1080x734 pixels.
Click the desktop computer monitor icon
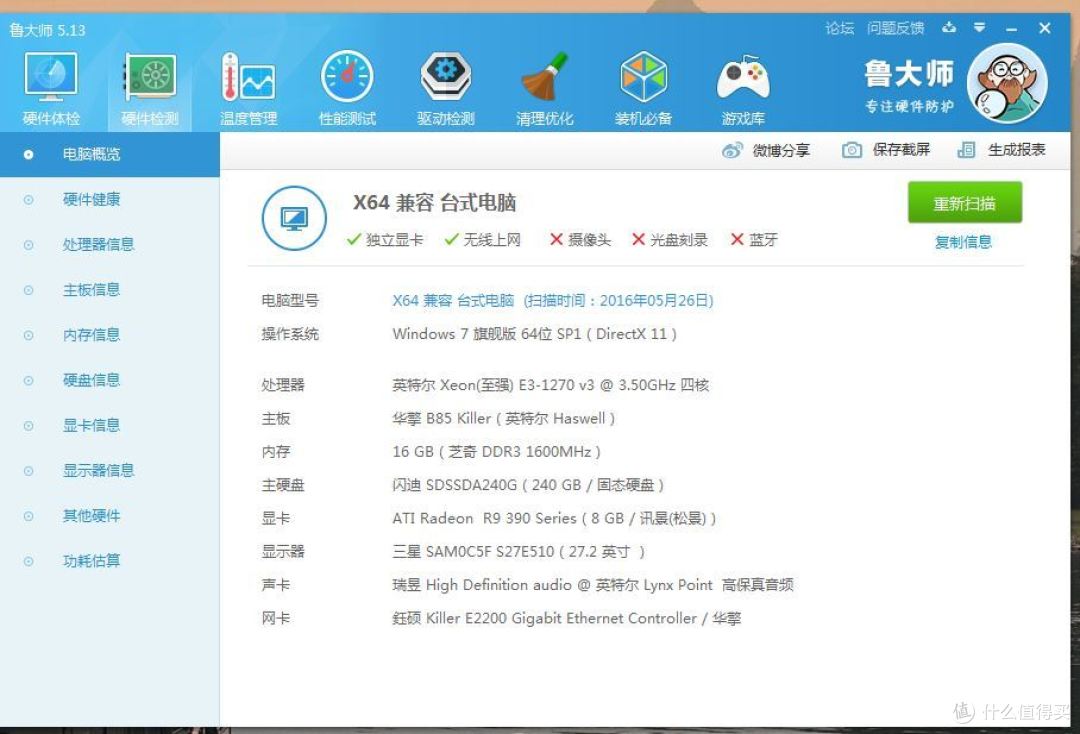point(294,218)
